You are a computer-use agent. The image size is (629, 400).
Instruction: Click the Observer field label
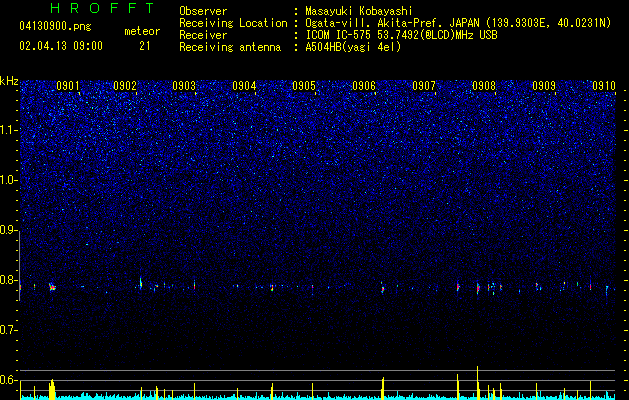click(203, 11)
